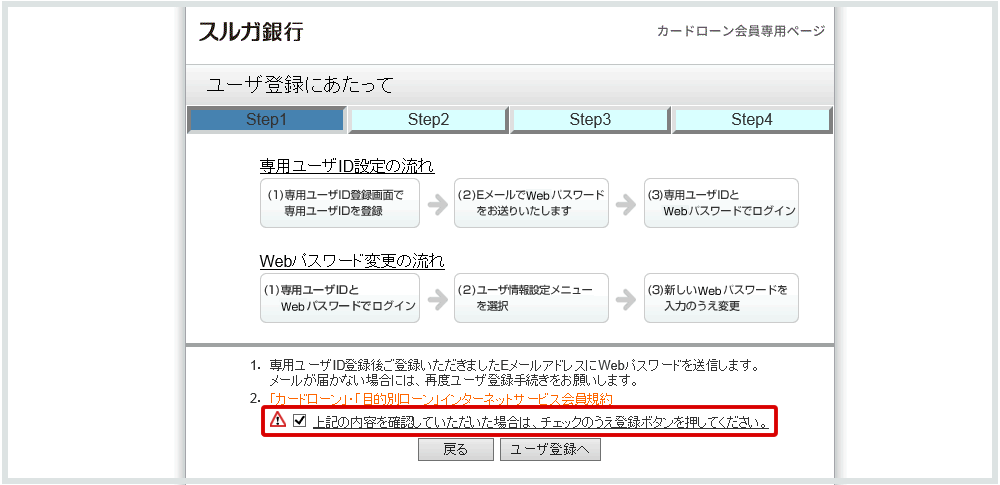Click box (2)EメールでWebパスワードをお送りいたします
Image resolution: width=1000 pixels, height=485 pixels.
tap(531, 203)
